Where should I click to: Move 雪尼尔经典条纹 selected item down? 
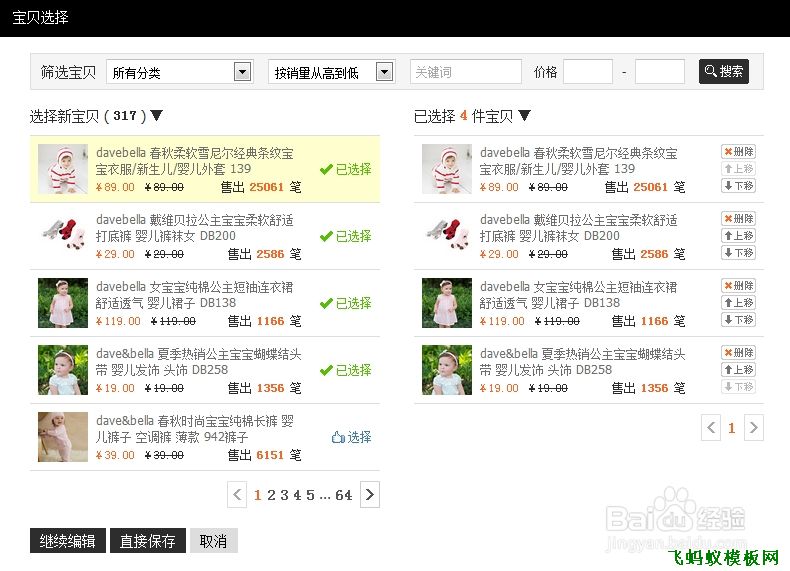tap(738, 186)
